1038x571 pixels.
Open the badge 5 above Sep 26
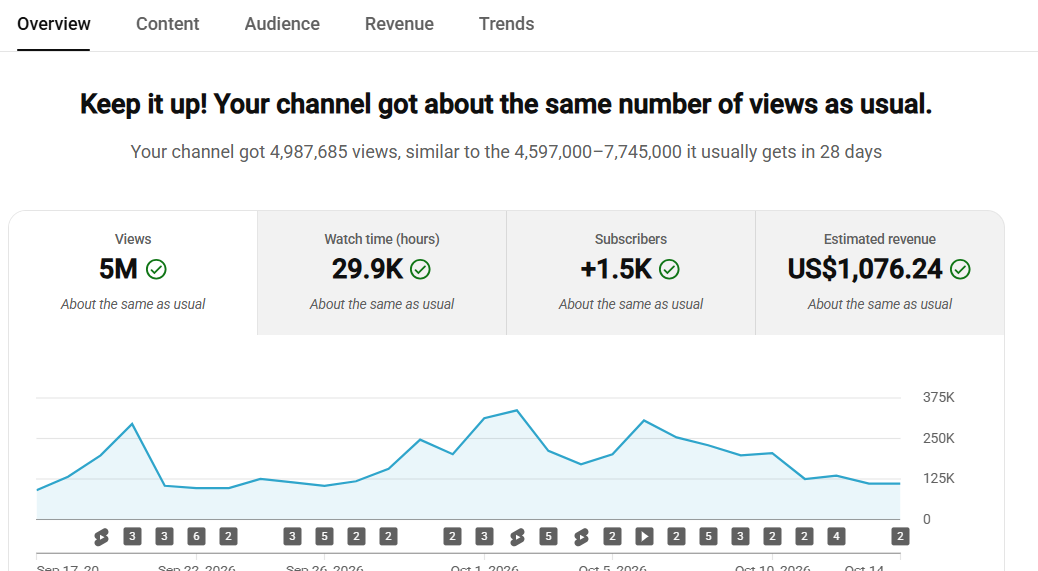(x=324, y=537)
